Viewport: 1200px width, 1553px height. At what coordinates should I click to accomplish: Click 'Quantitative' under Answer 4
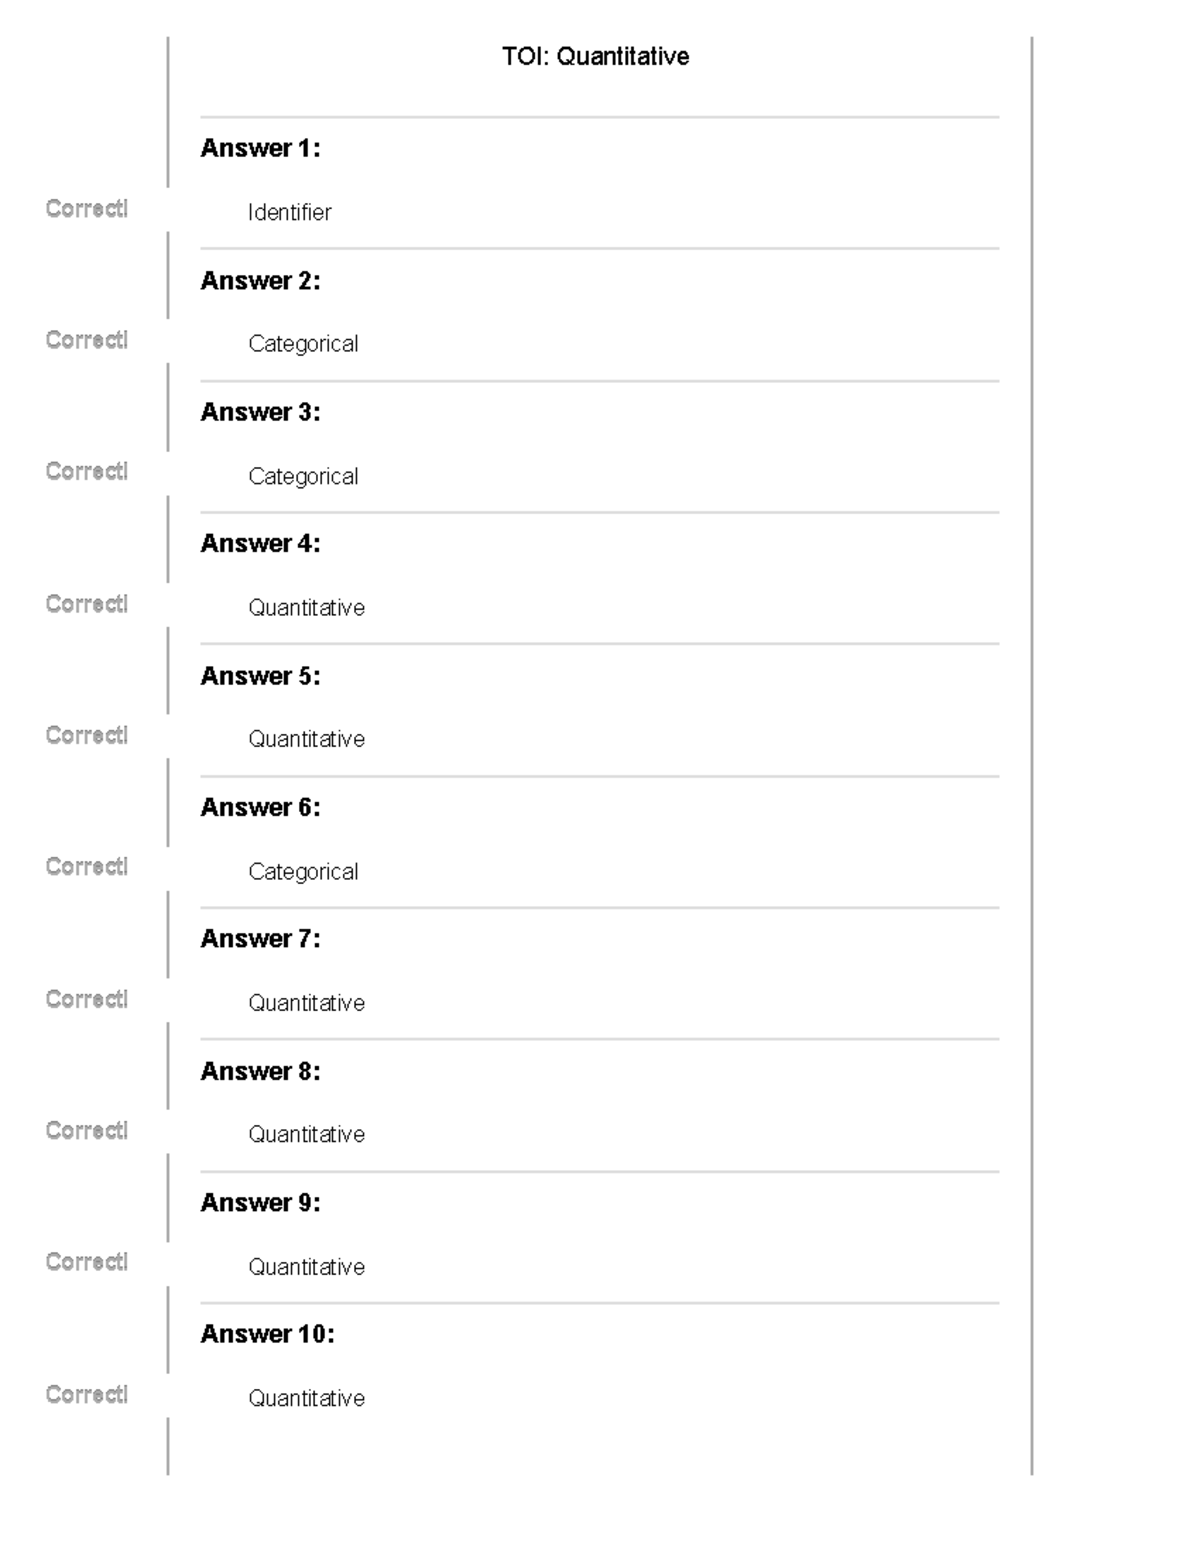306,607
